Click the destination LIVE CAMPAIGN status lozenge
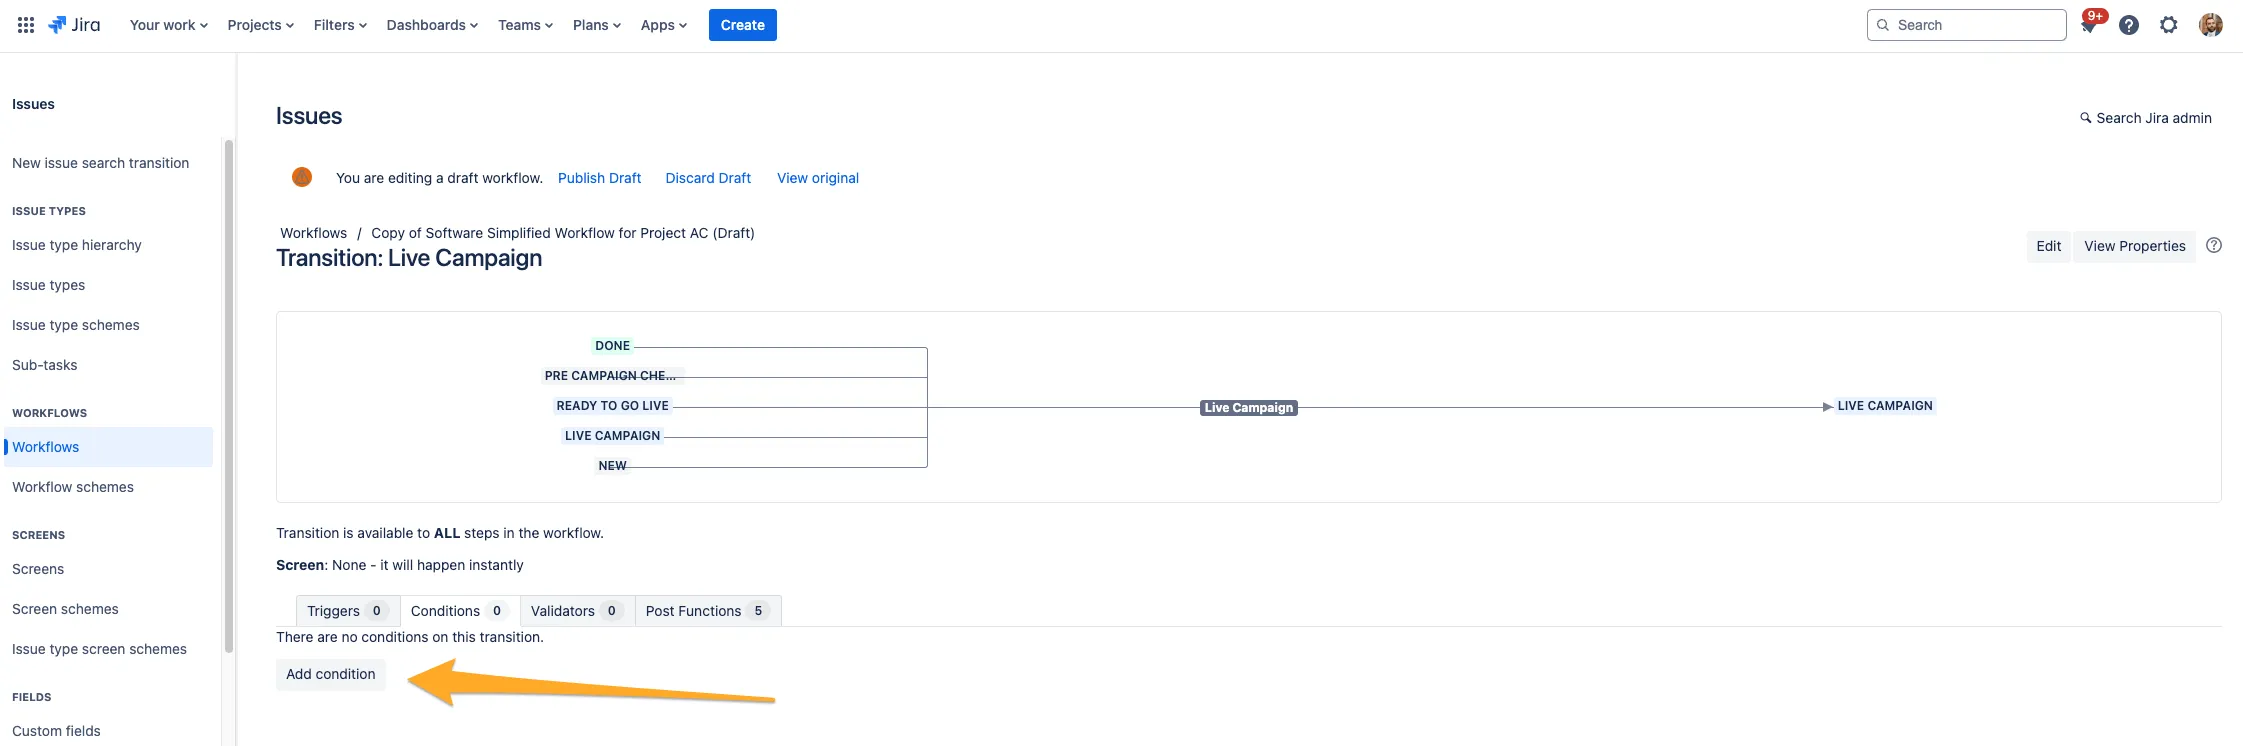This screenshot has width=2243, height=746. point(1885,406)
